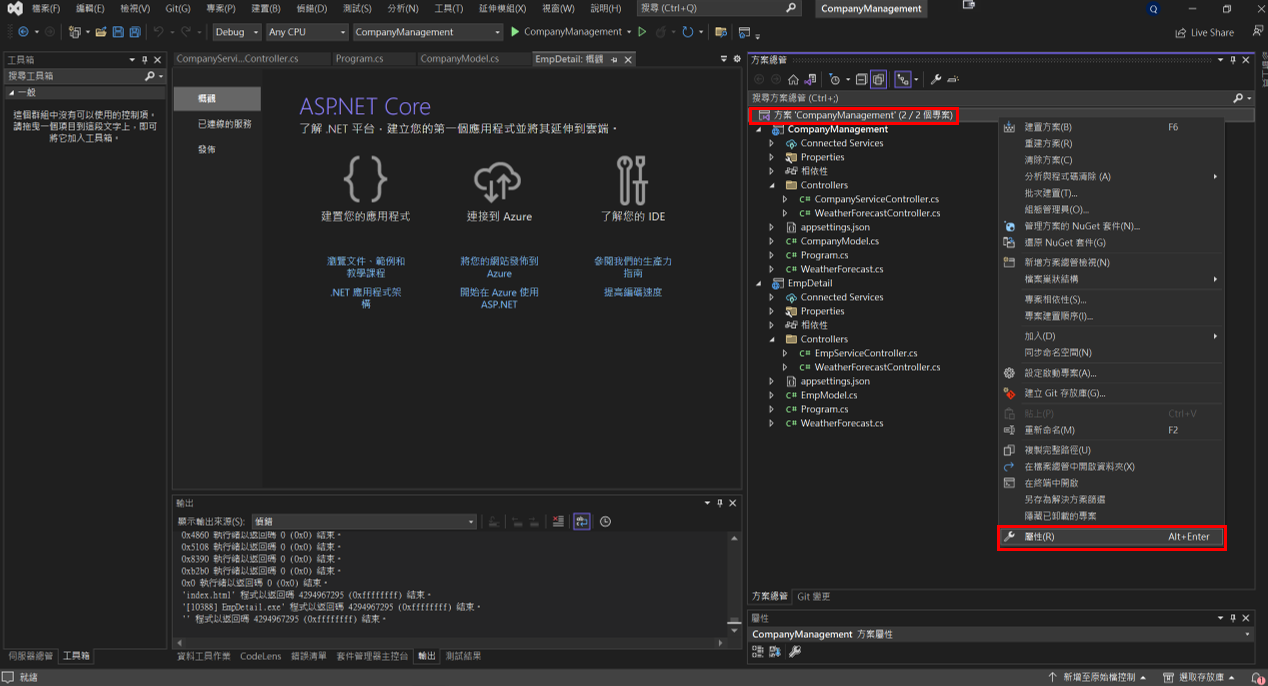Open the 提高編碼速度 link
The image size is (1268, 686).
pyautogui.click(x=633, y=292)
